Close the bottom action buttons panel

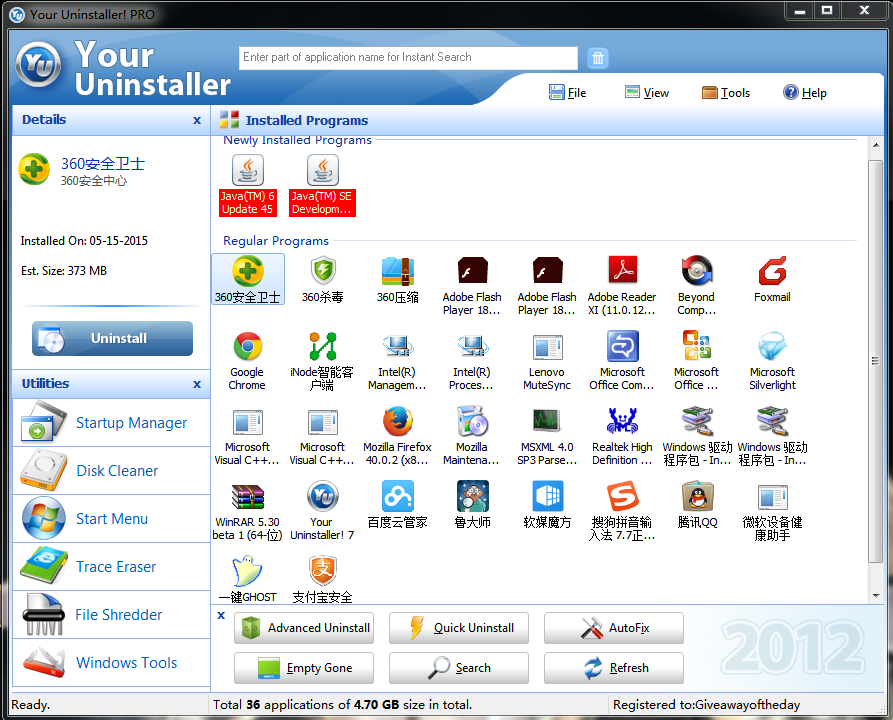pyautogui.click(x=222, y=615)
